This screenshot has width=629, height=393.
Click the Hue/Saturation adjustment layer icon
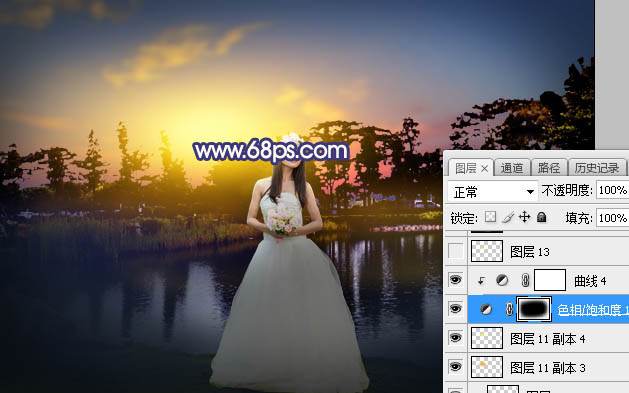tap(486, 309)
